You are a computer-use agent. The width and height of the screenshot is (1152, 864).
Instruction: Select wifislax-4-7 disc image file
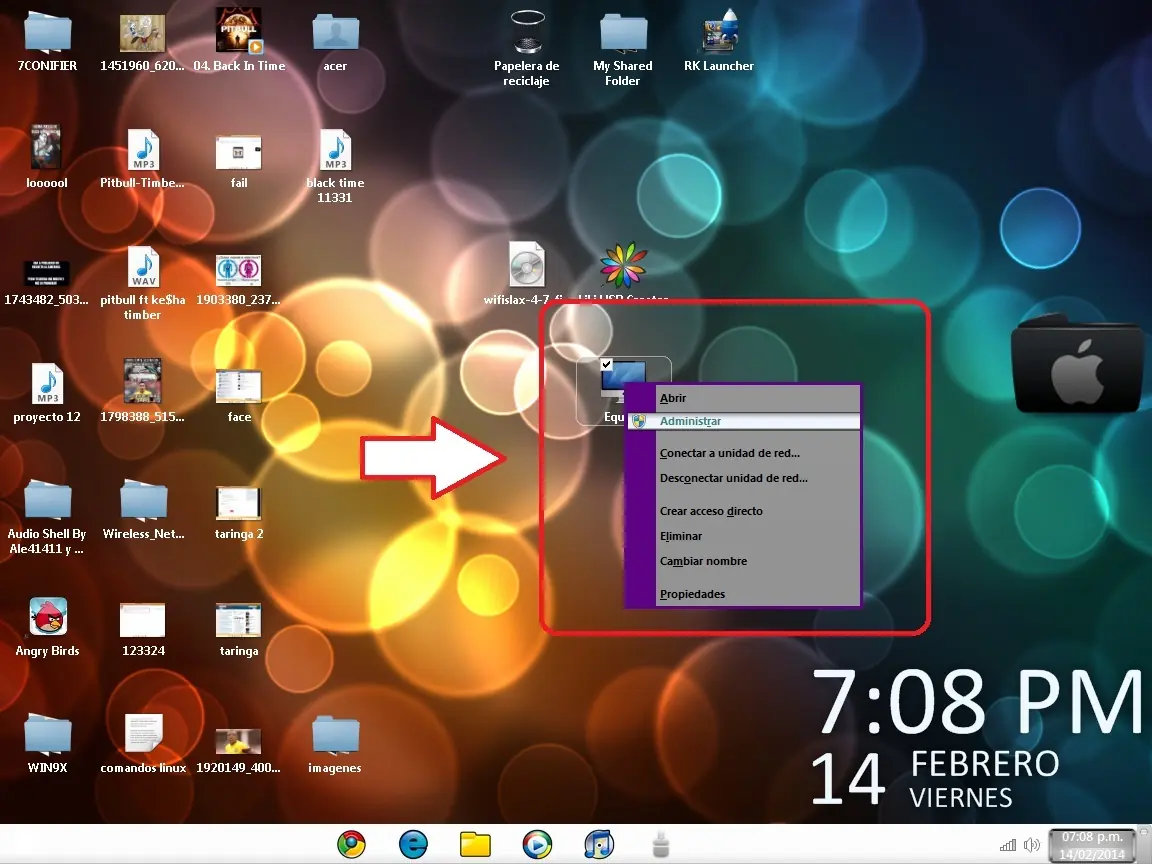tap(527, 264)
